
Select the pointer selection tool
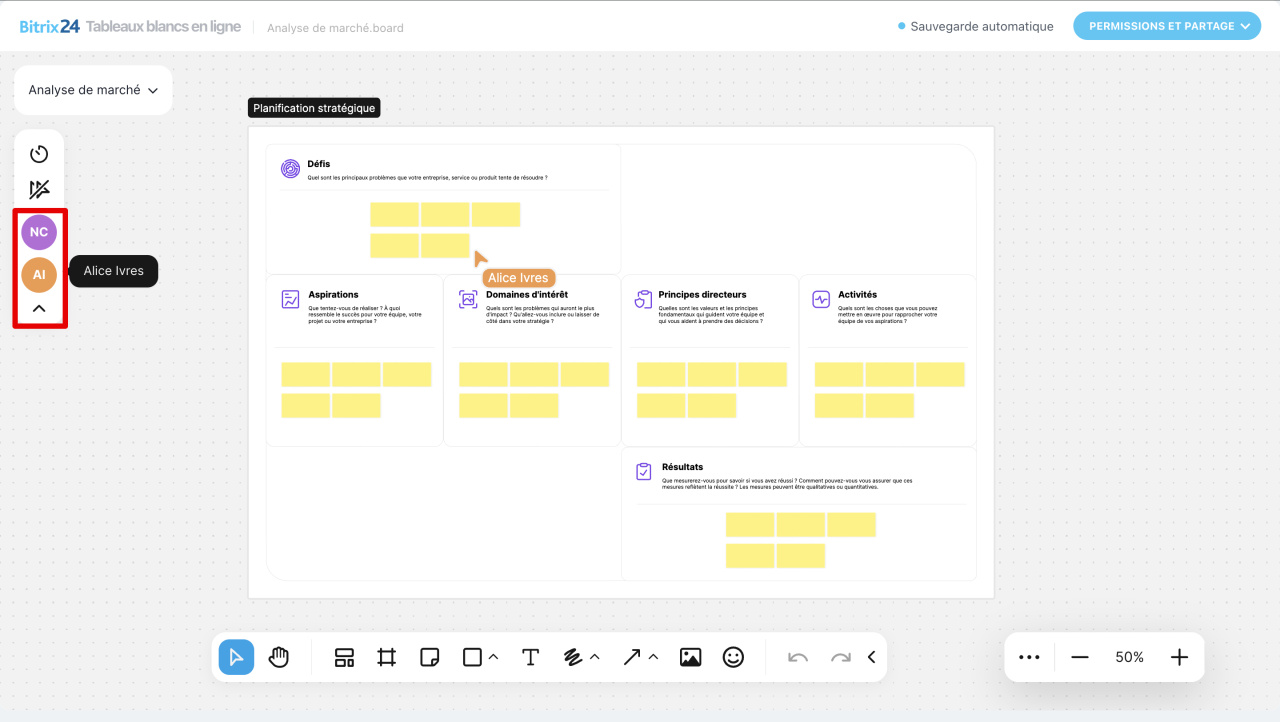(x=236, y=657)
